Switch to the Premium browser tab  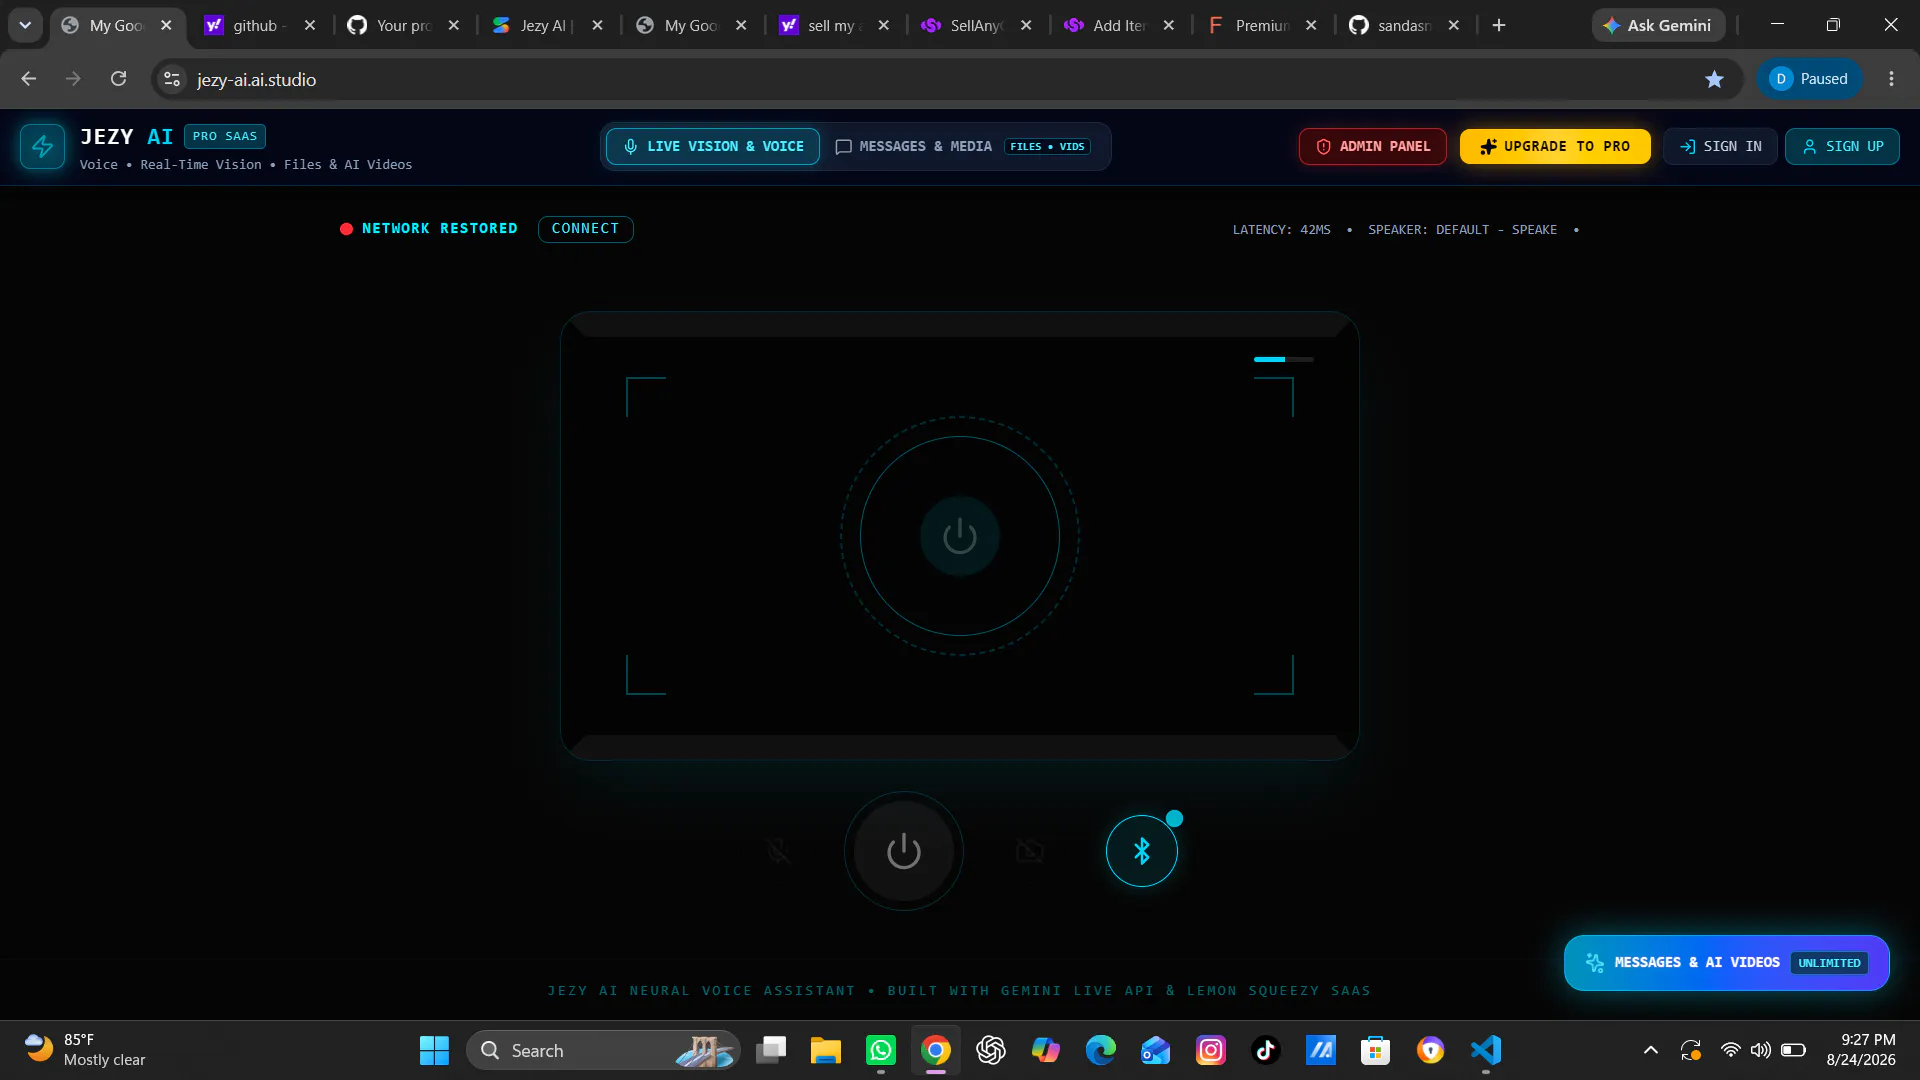(1262, 25)
